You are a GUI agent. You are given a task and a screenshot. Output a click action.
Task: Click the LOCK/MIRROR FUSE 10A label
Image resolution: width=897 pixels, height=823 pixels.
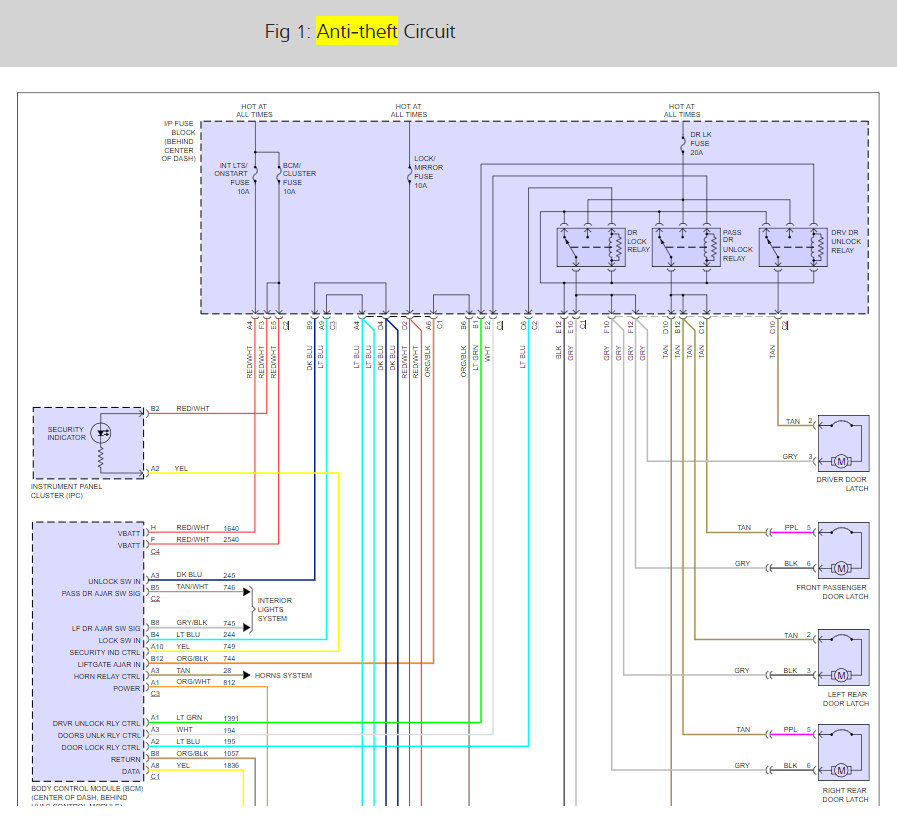428,172
